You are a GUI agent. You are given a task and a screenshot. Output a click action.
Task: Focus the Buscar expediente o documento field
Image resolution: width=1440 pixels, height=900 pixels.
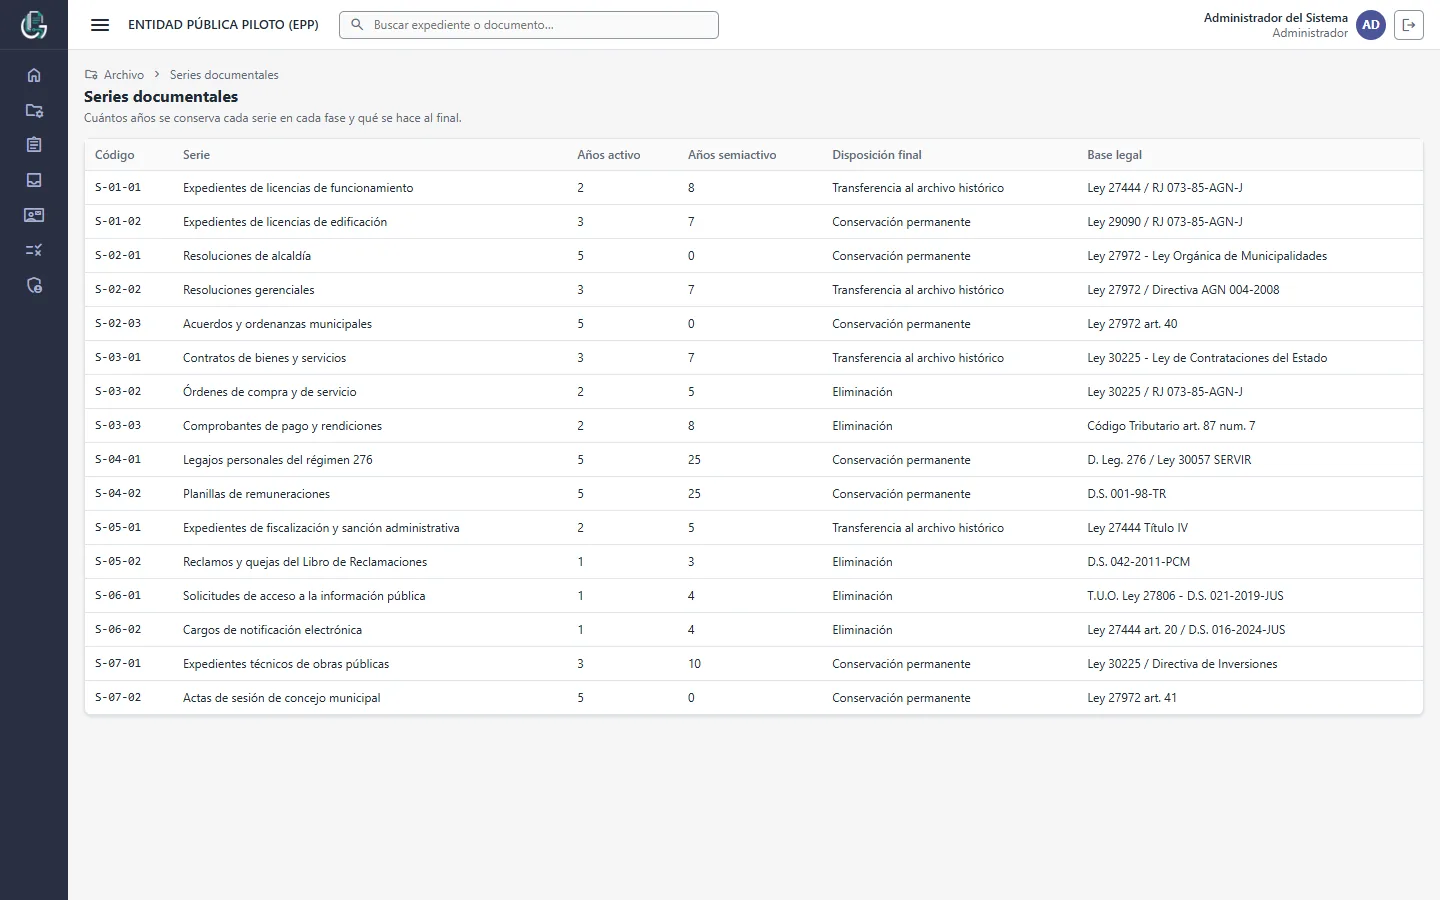pos(529,25)
